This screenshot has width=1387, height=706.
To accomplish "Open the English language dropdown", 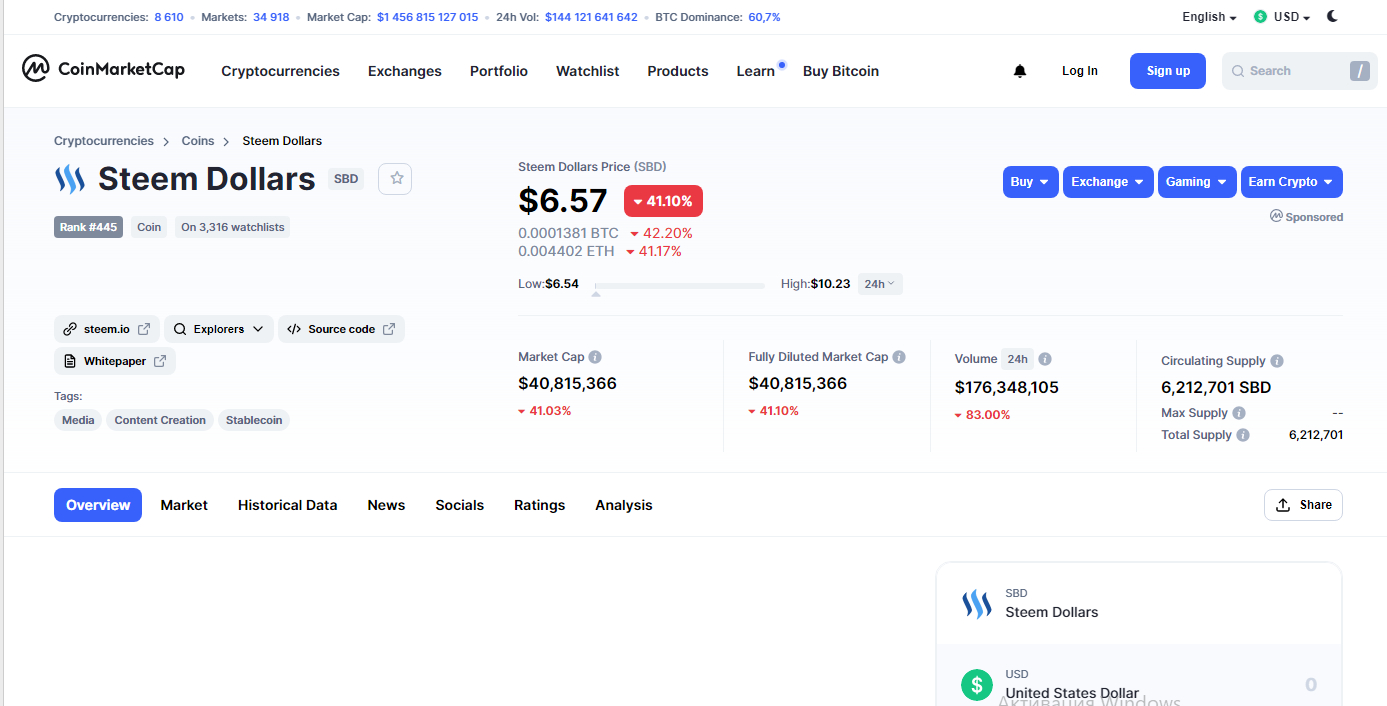I will pyautogui.click(x=1209, y=17).
